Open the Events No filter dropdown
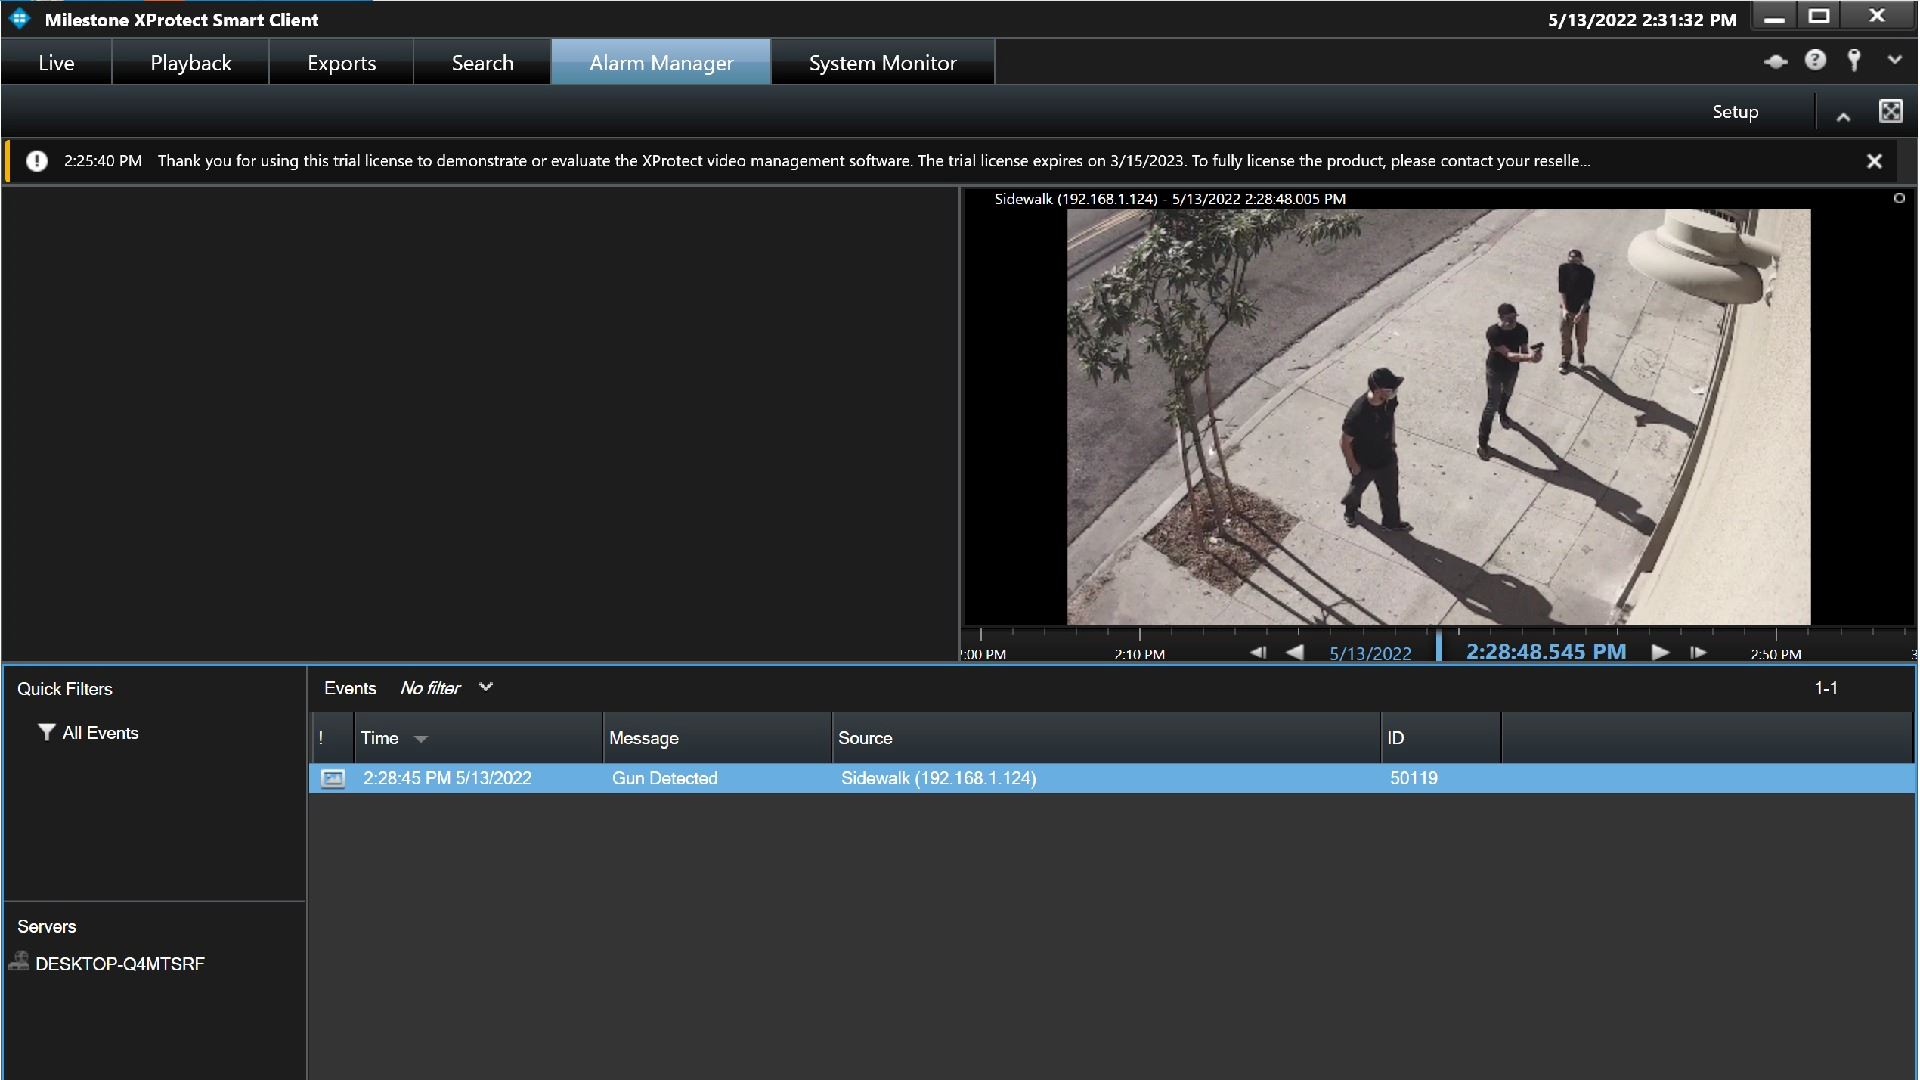The width and height of the screenshot is (1920, 1080). click(x=446, y=688)
